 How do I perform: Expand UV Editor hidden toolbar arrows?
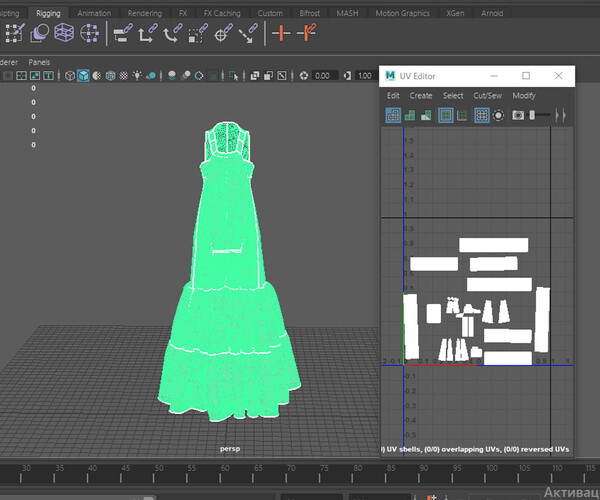pyautogui.click(x=561, y=115)
